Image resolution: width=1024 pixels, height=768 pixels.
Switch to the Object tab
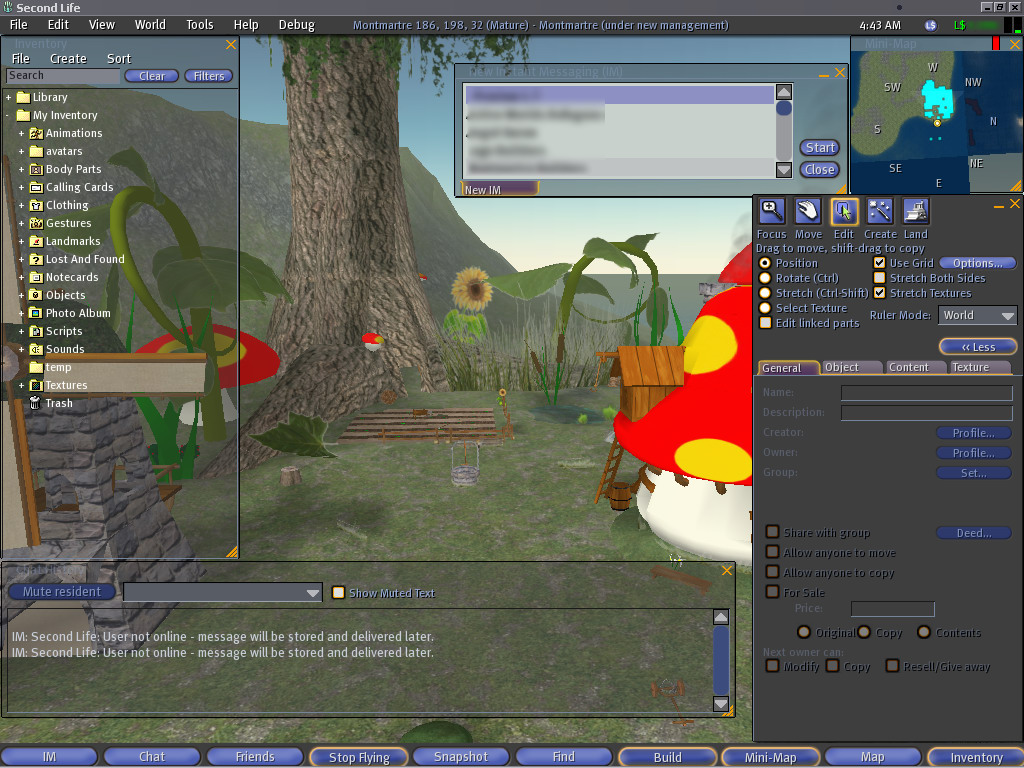850,368
